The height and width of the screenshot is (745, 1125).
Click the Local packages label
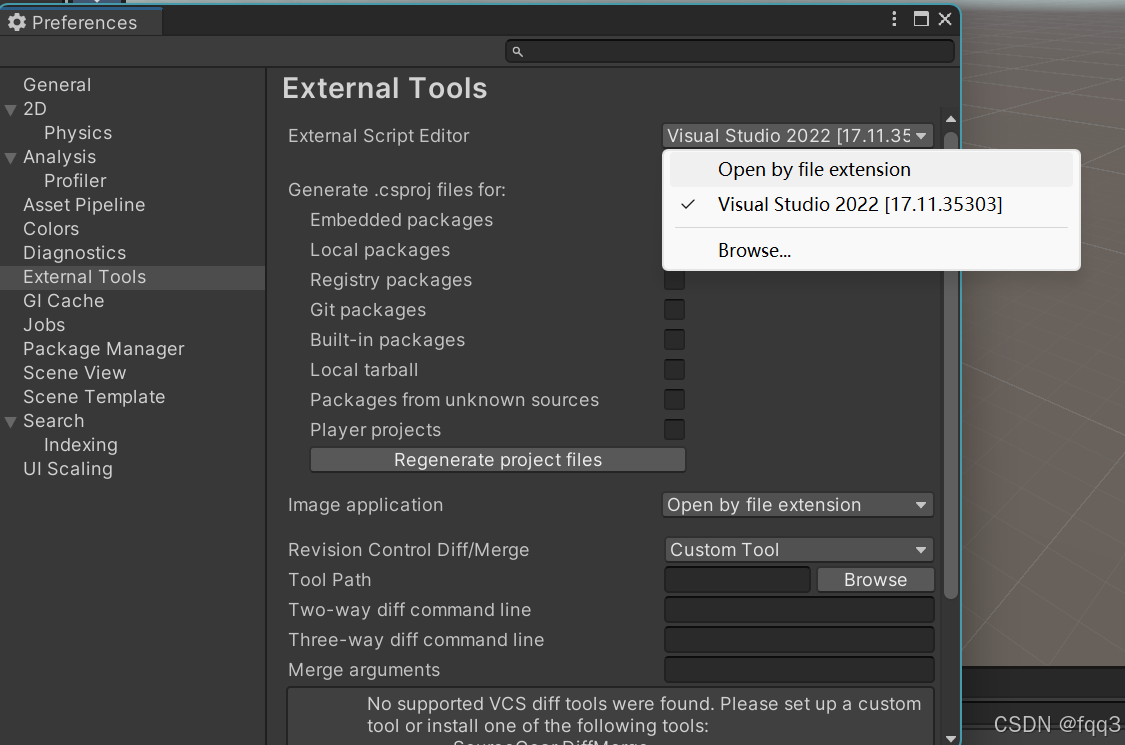[380, 250]
